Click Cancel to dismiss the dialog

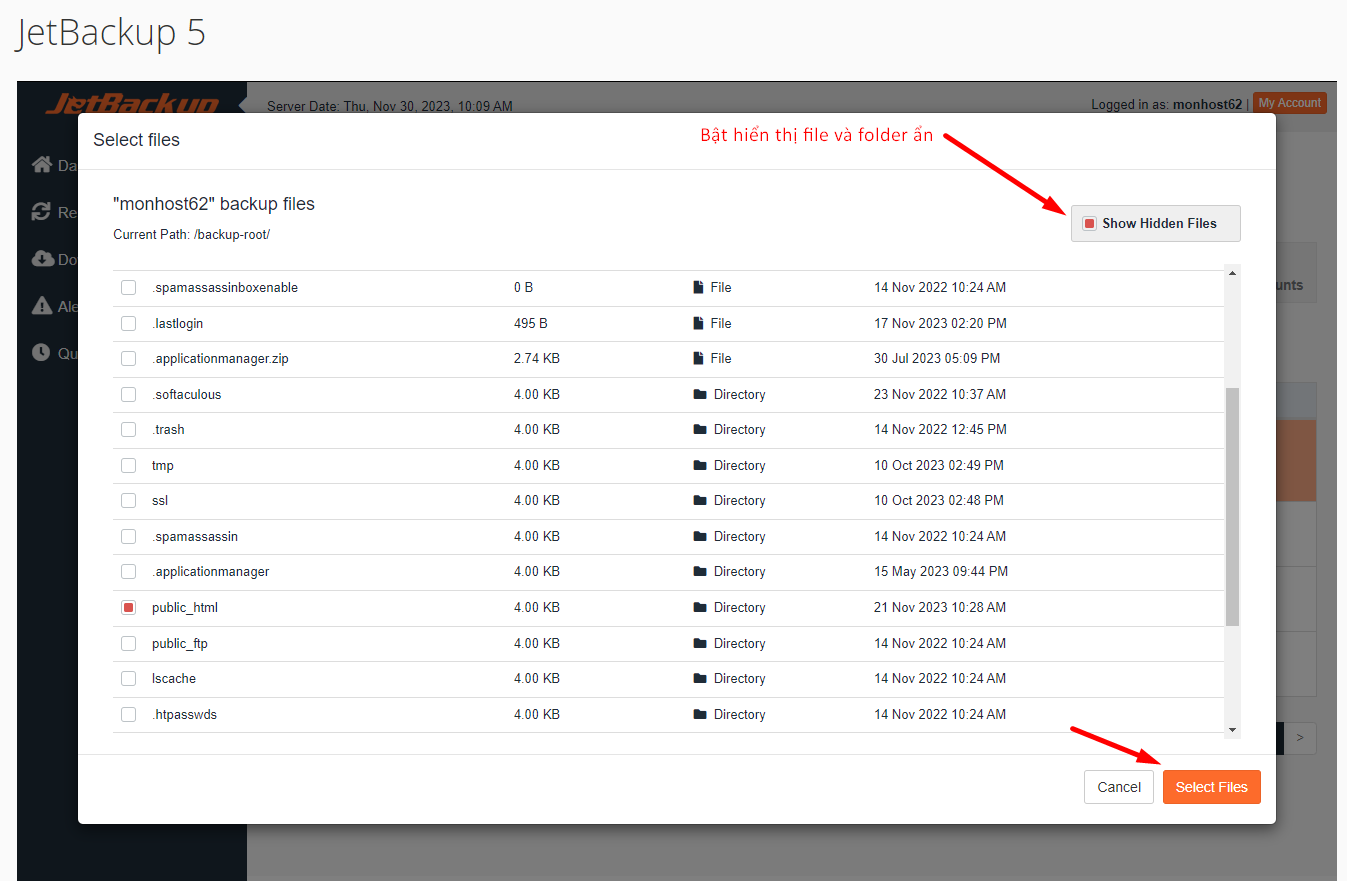1119,787
